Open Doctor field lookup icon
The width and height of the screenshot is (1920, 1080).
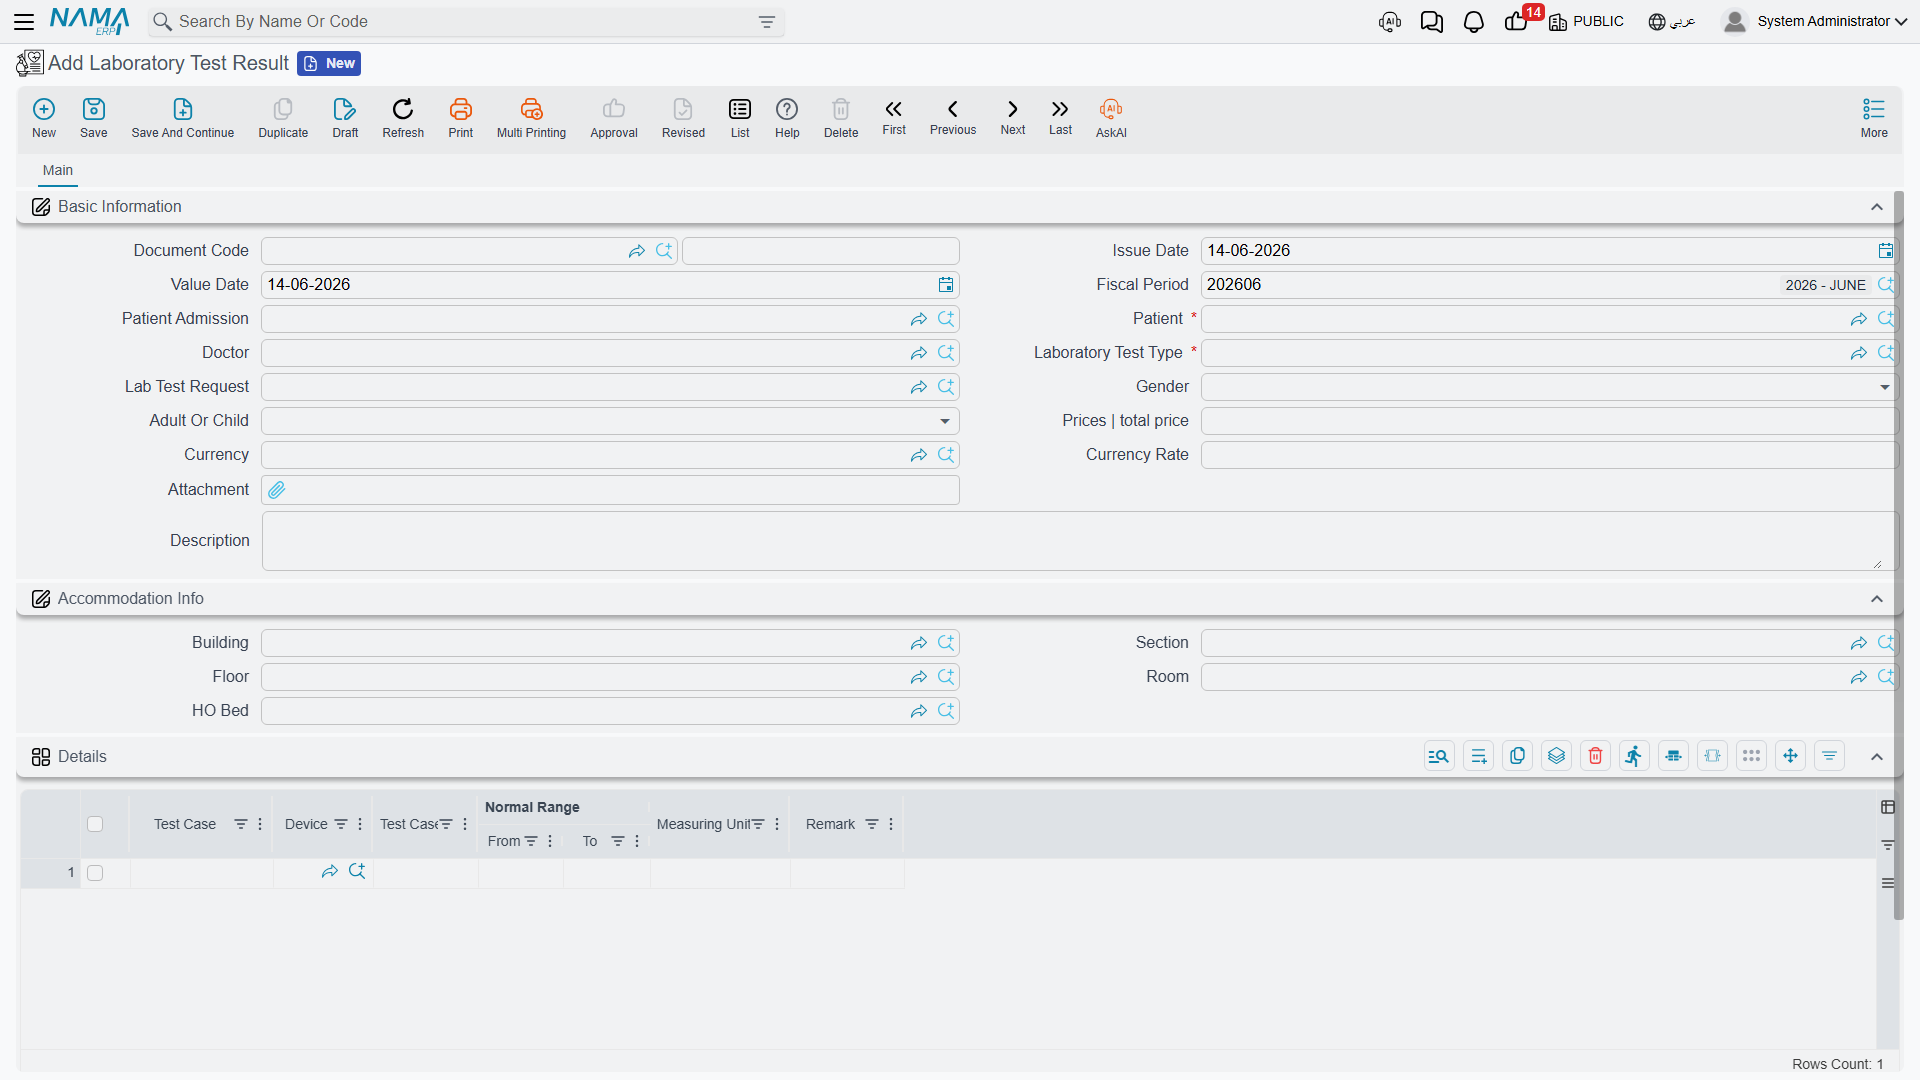(946, 353)
